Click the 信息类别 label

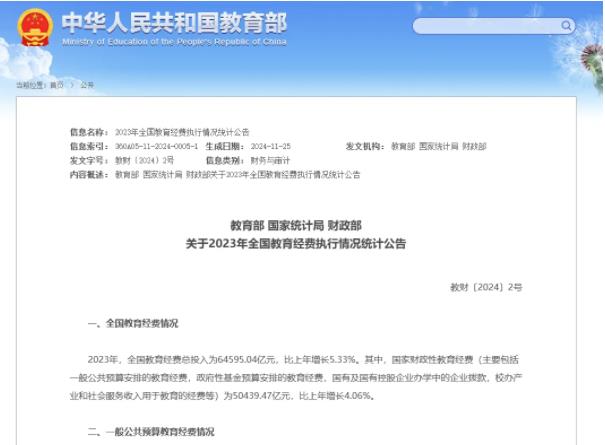point(225,160)
